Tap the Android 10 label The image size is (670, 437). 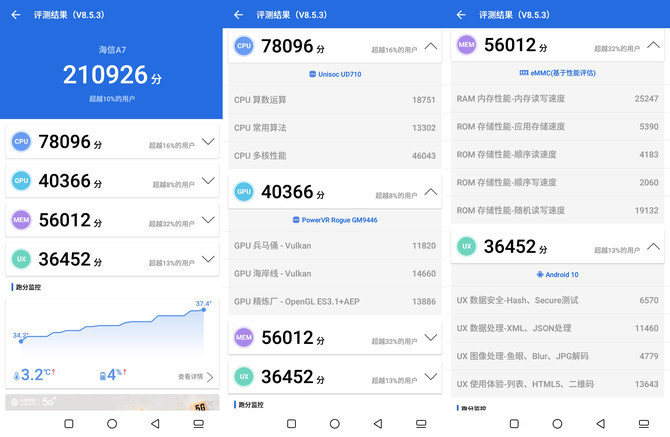tap(557, 275)
